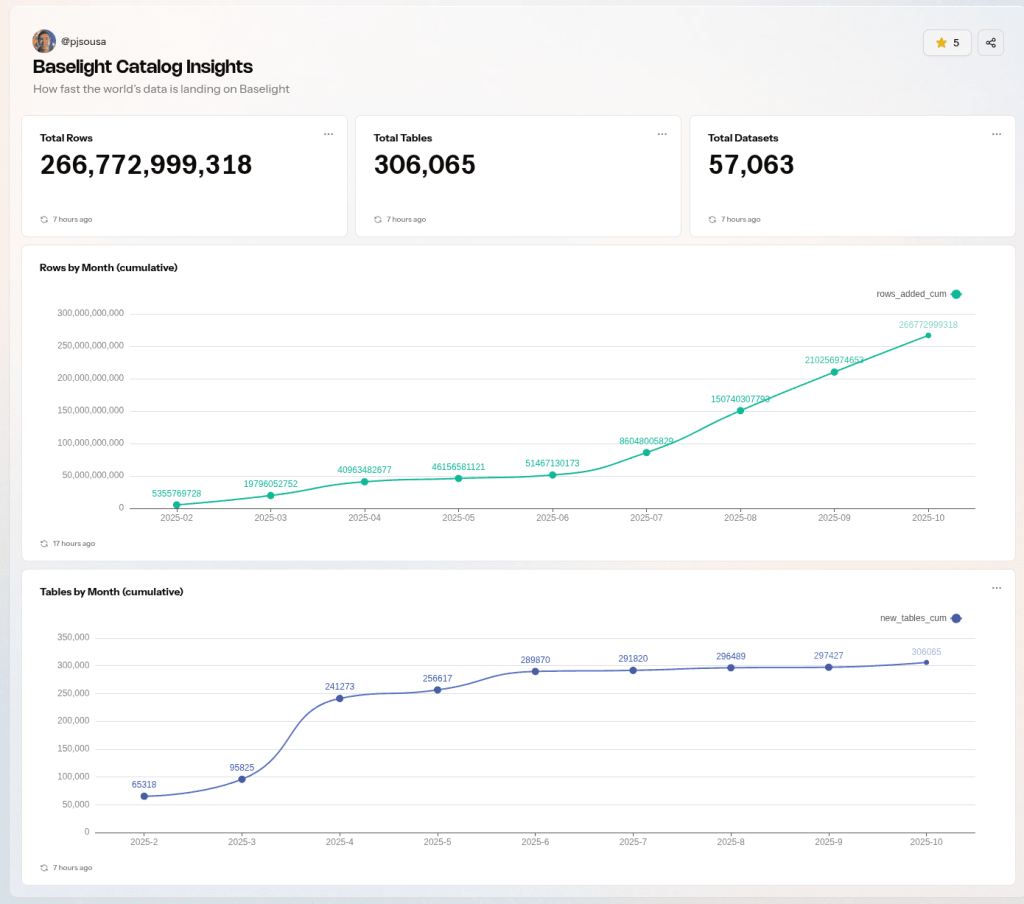The image size is (1024, 904).
Task: Select the tables point labeled 289870
Action: click(x=536, y=671)
